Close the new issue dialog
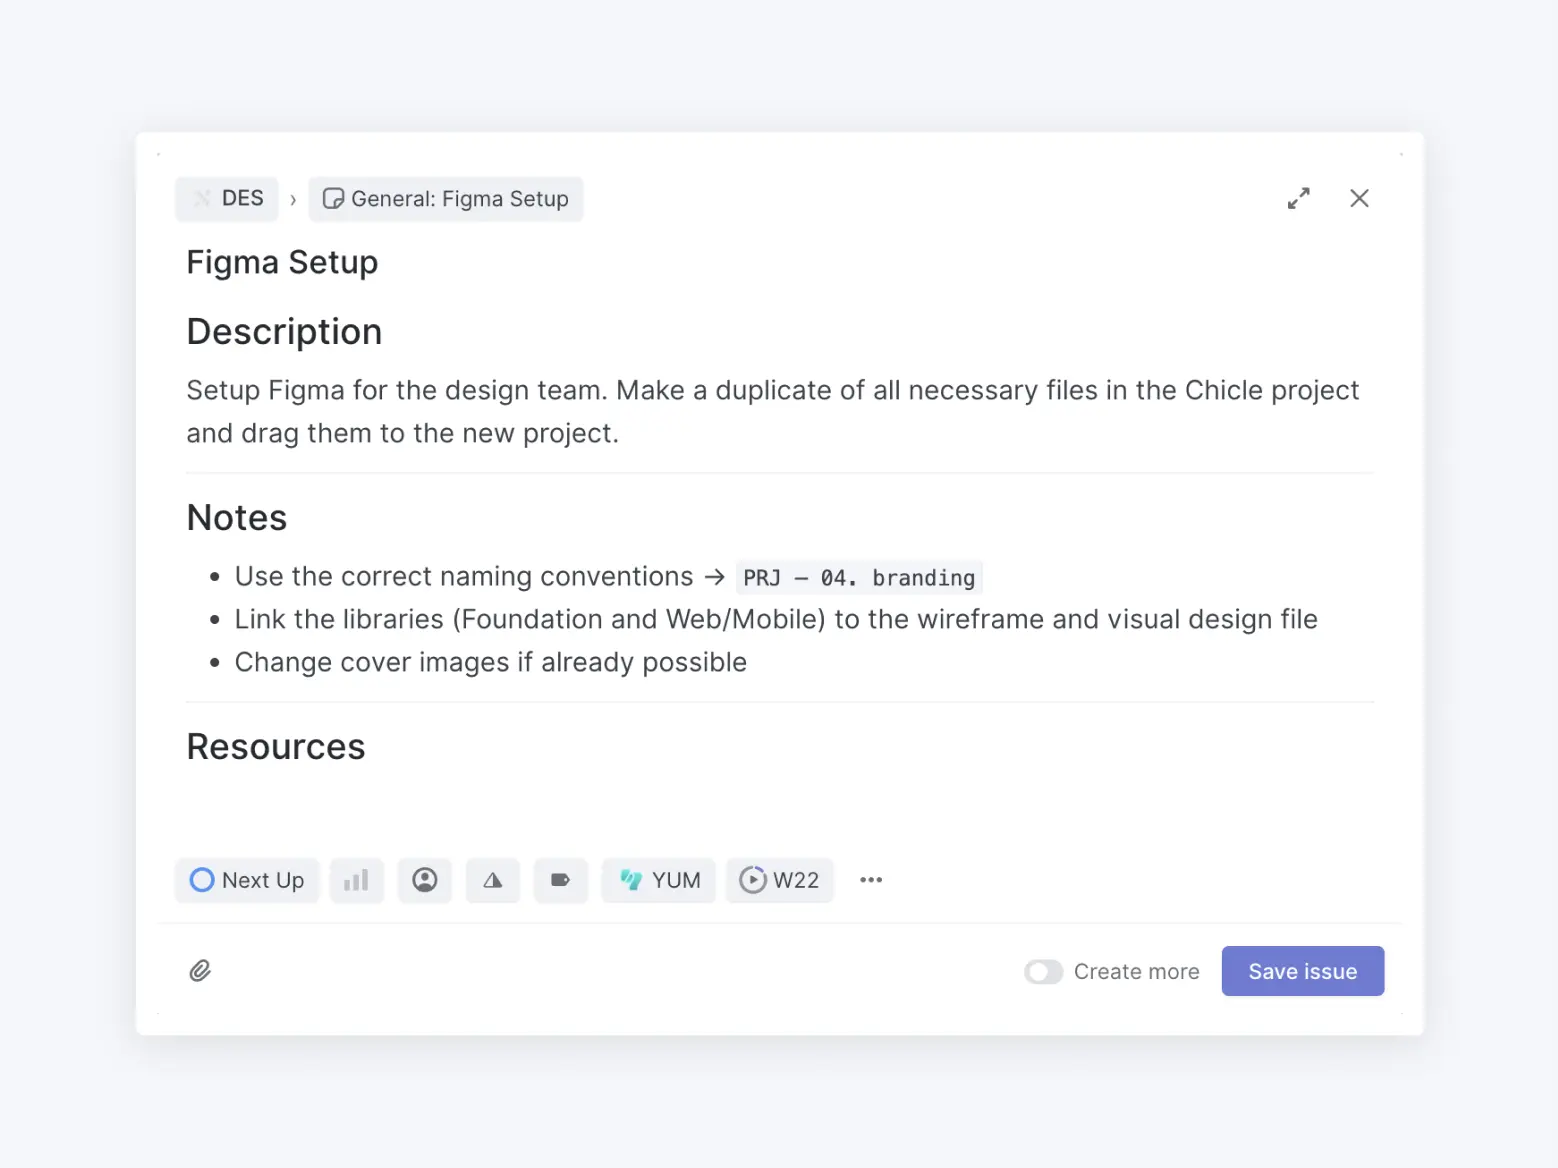 (x=1359, y=198)
